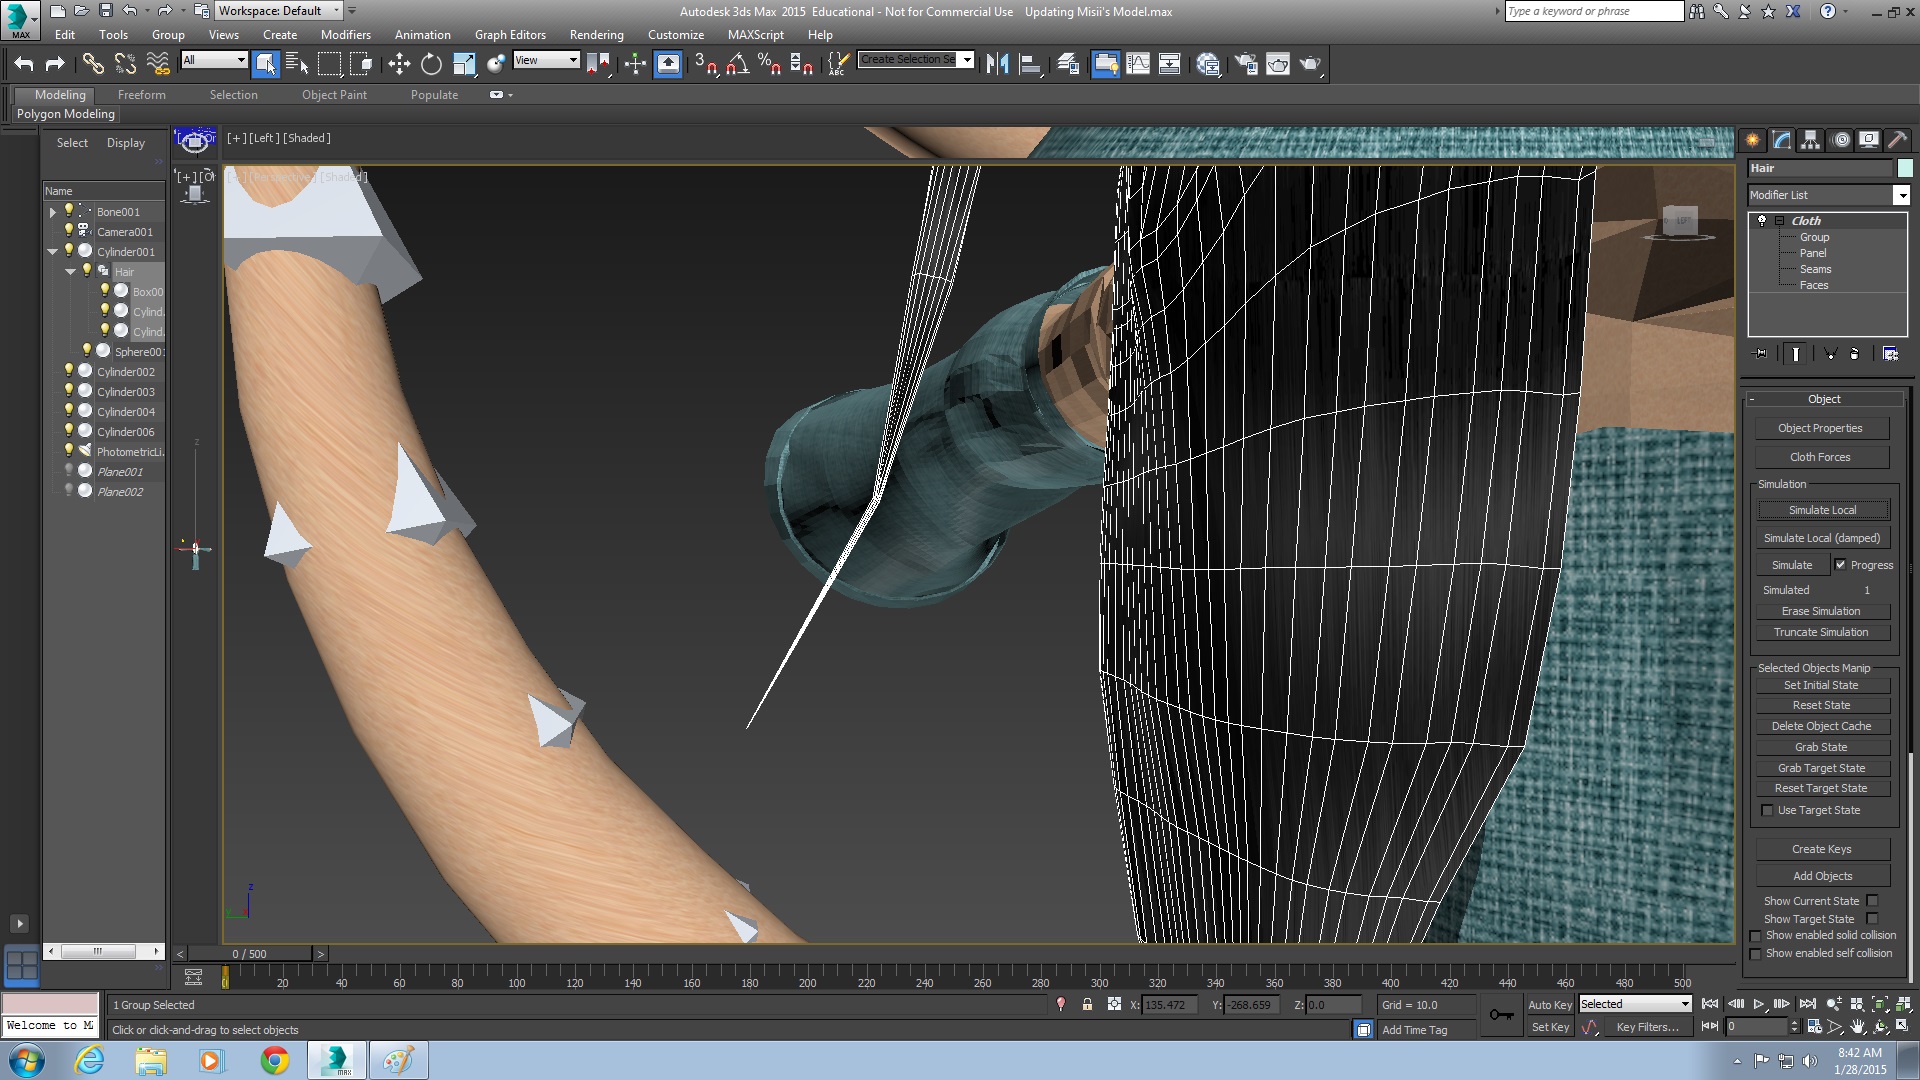The height and width of the screenshot is (1080, 1920).
Task: Click the Cloth Forces button
Action: point(1821,457)
